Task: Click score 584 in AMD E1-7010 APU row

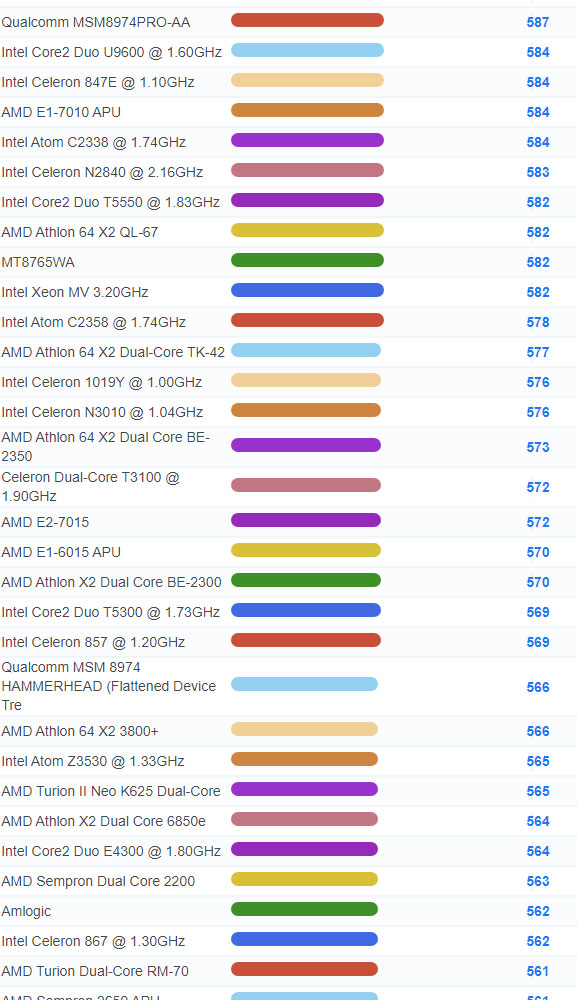Action: point(538,112)
